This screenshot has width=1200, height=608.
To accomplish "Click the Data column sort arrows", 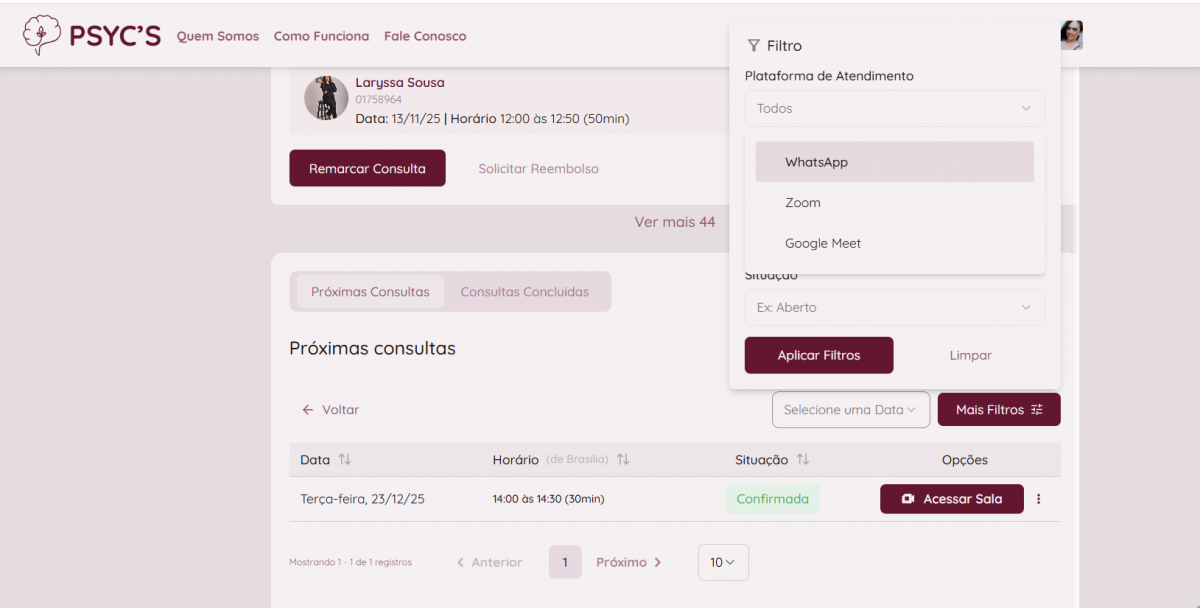I will [x=345, y=460].
